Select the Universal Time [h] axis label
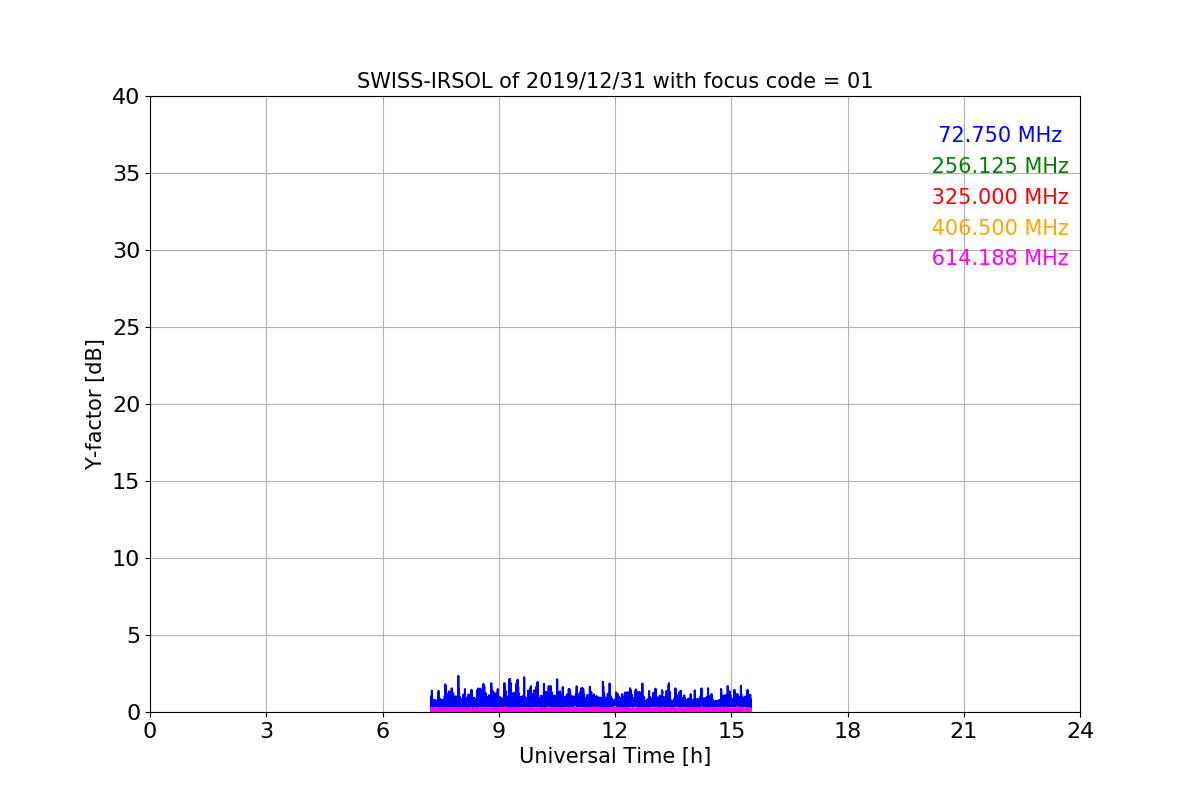Viewport: 1200px width, 800px height. pos(615,756)
